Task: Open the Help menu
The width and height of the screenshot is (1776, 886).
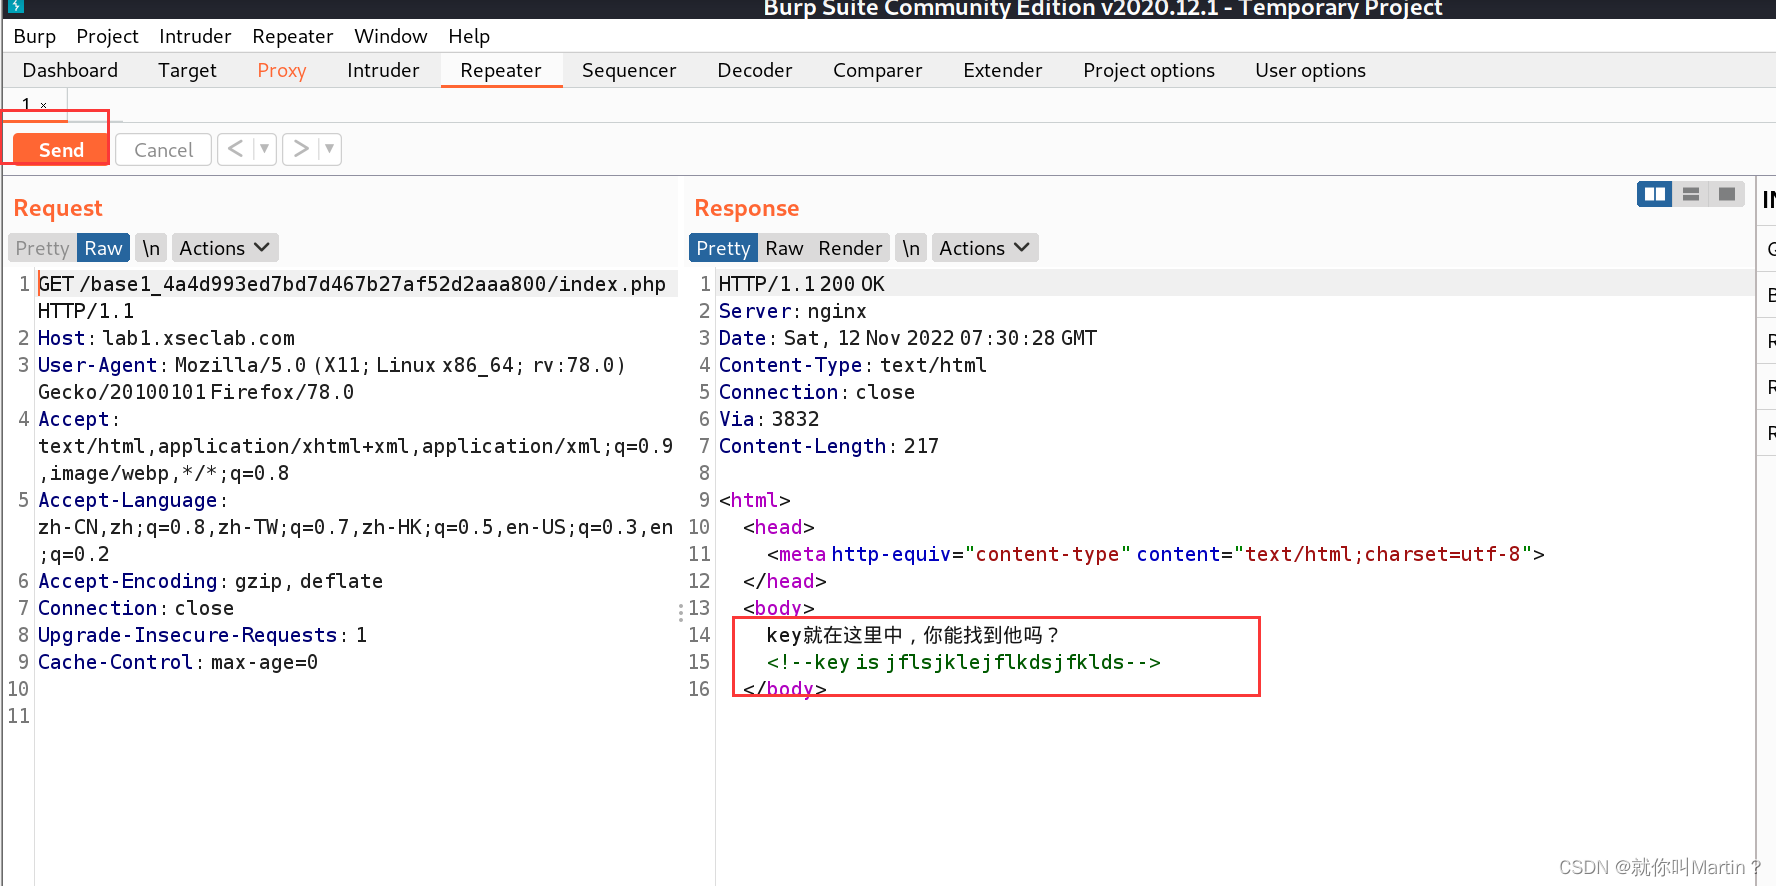Action: click(x=469, y=36)
